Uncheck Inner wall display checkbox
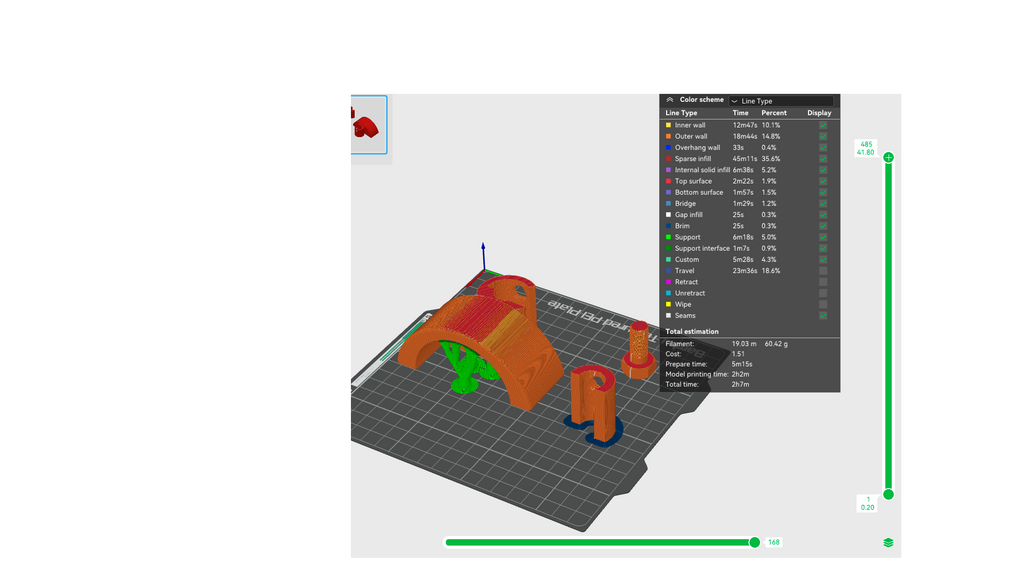The height and width of the screenshot is (576, 1024). pos(823,125)
